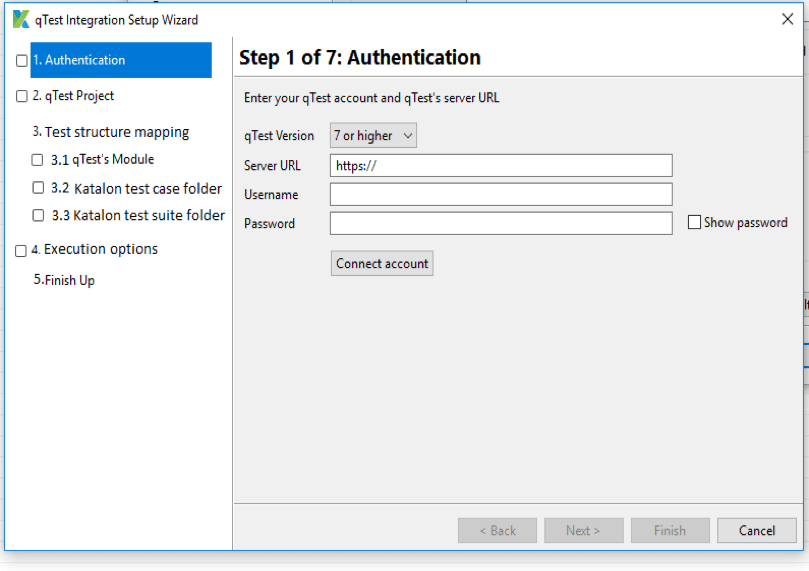
Task: Toggle the checkbox beside 1. Authentication
Action: point(22,61)
